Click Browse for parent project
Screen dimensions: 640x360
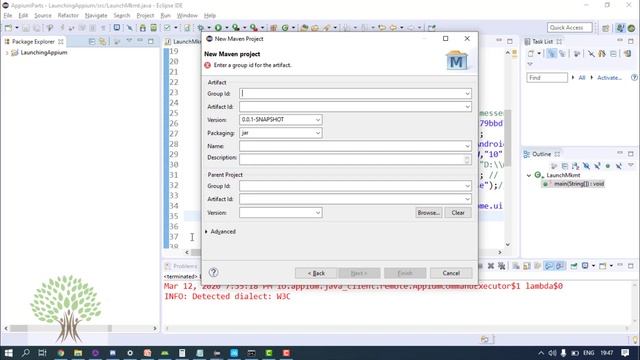point(428,213)
